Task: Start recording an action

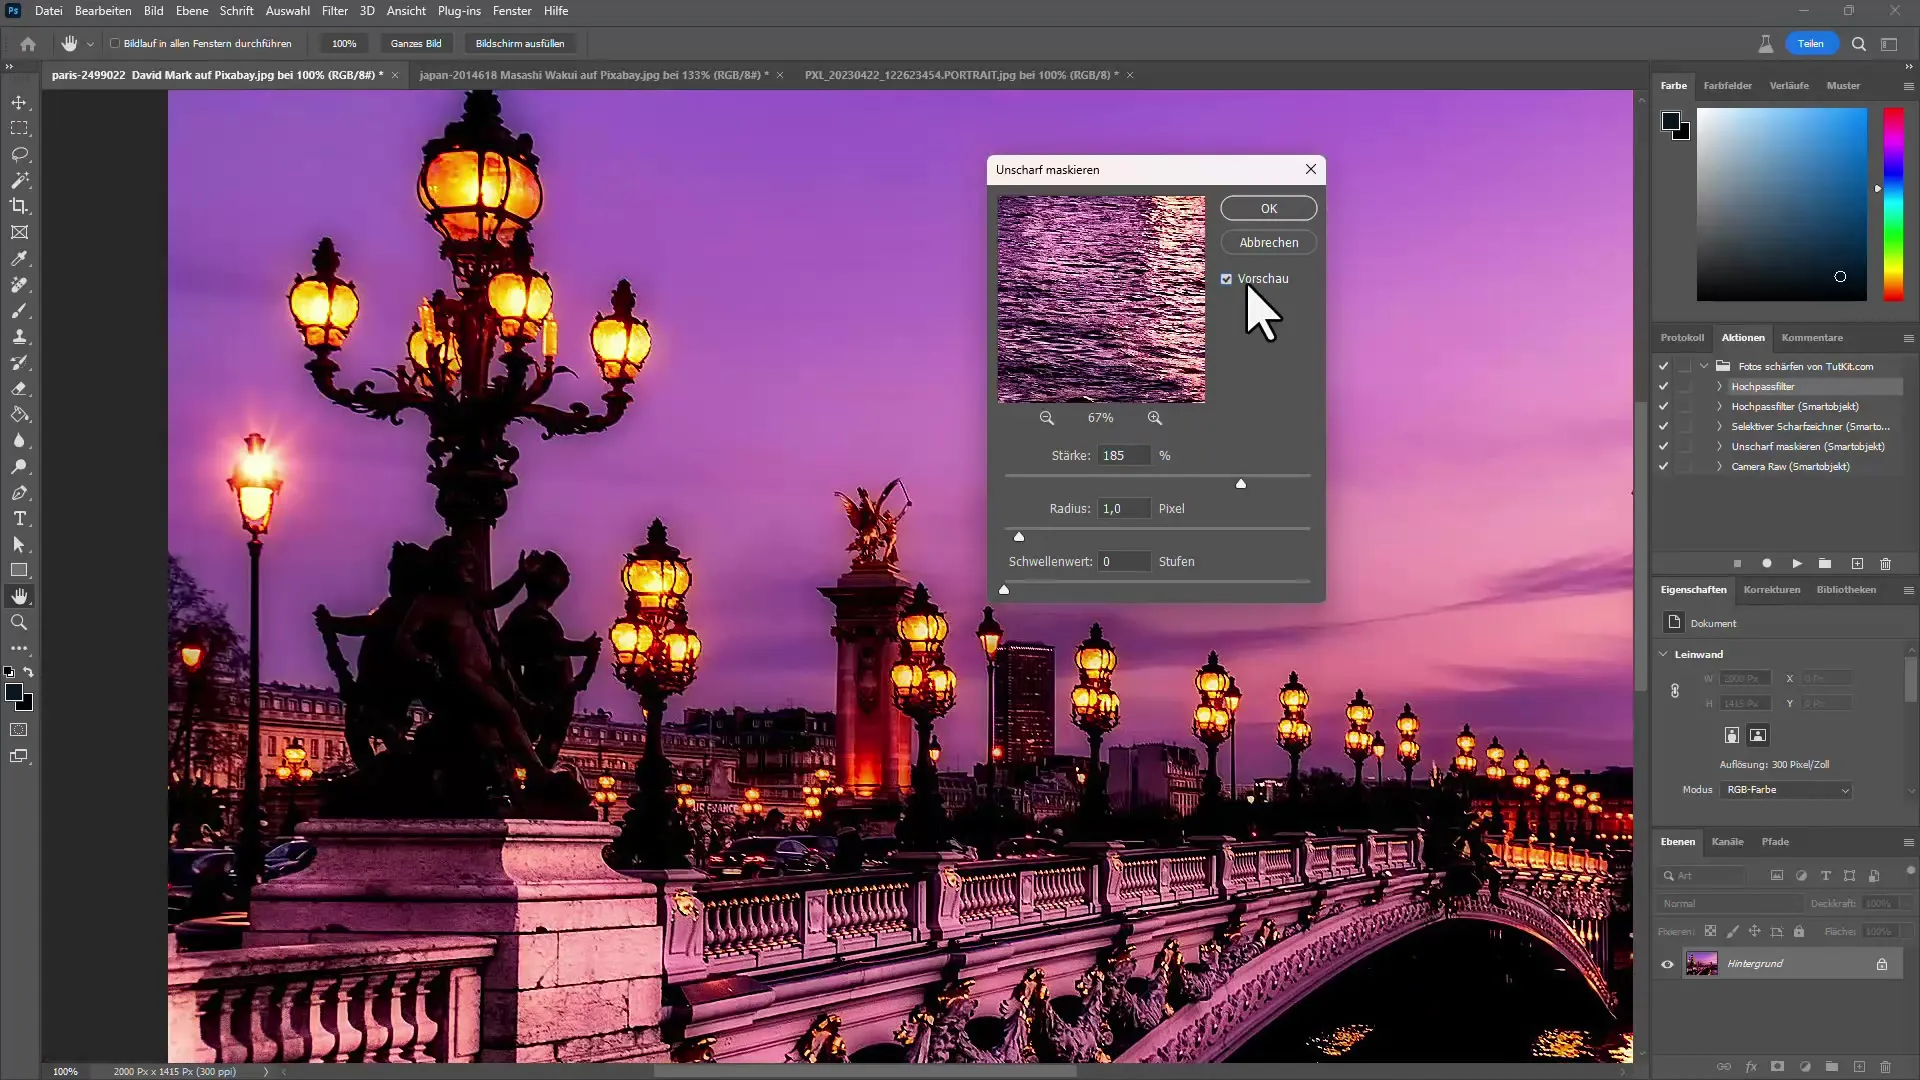Action: [x=1767, y=564]
